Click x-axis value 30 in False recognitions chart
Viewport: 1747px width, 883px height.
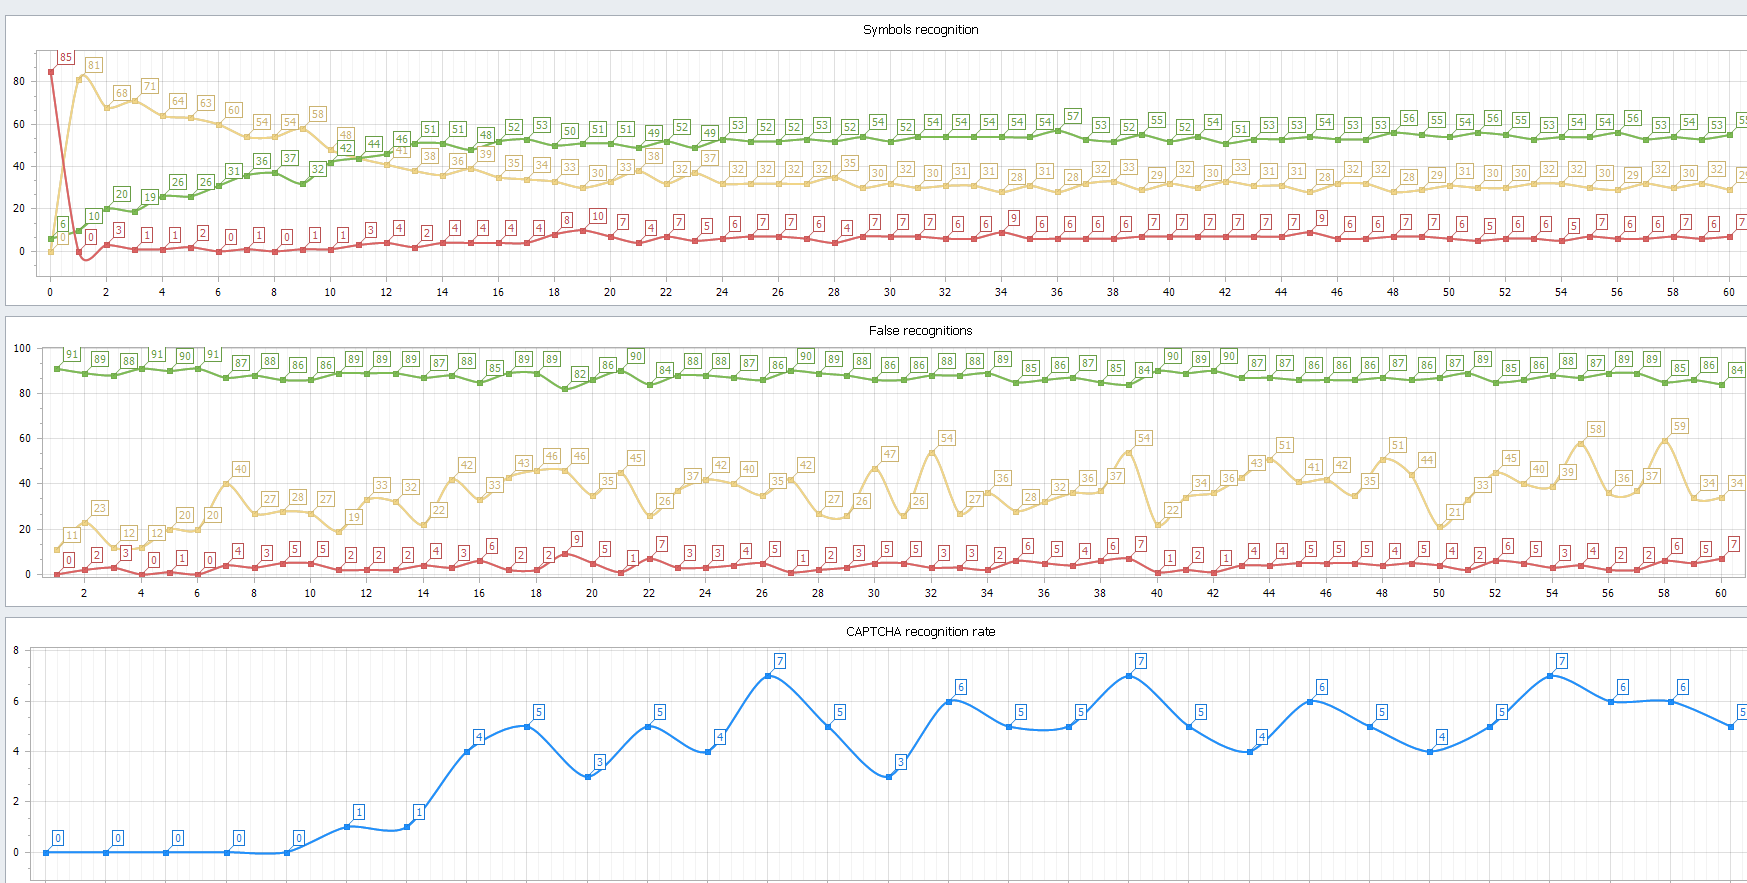[874, 593]
